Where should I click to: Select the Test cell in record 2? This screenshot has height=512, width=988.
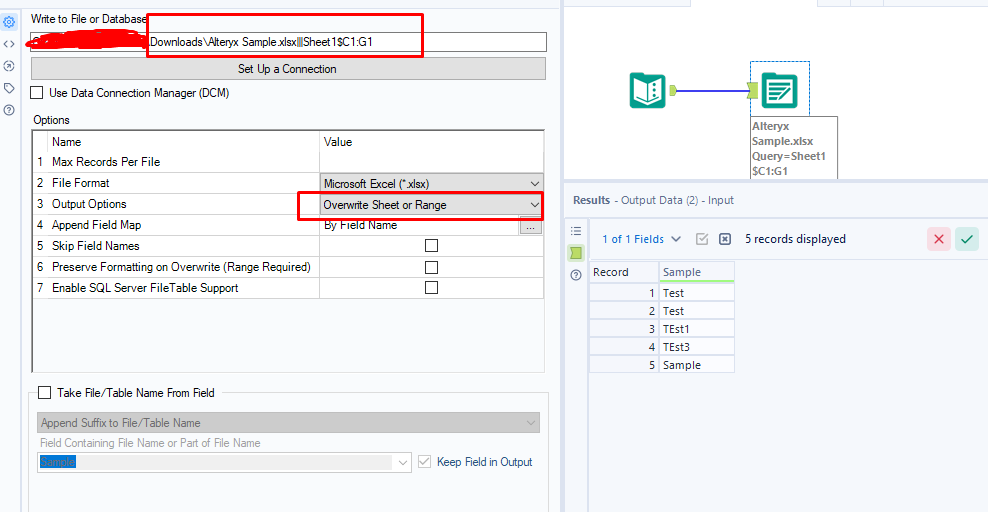[696, 311]
